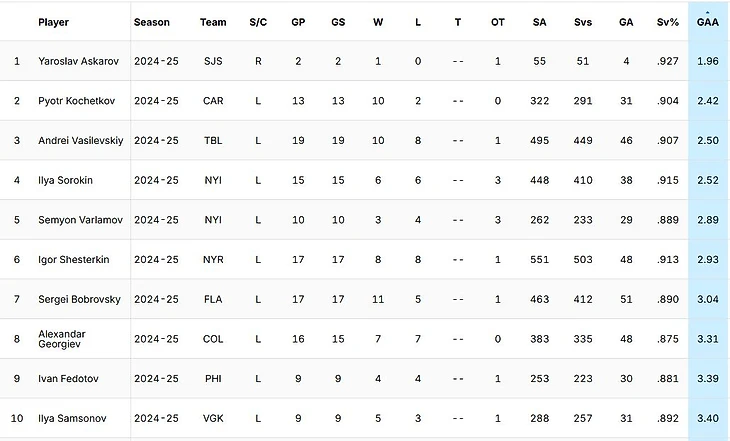This screenshot has height=441, width=730.
Task: Sort by wins column W
Action: click(378, 22)
